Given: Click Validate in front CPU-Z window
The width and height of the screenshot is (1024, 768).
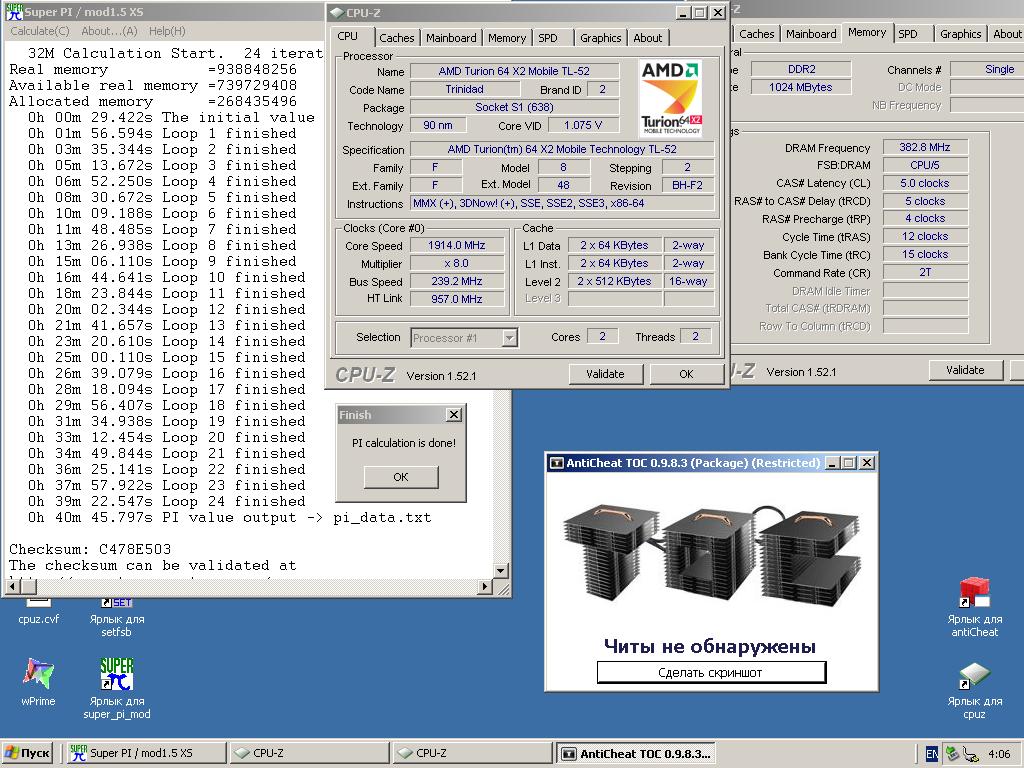Looking at the screenshot, I should point(605,374).
